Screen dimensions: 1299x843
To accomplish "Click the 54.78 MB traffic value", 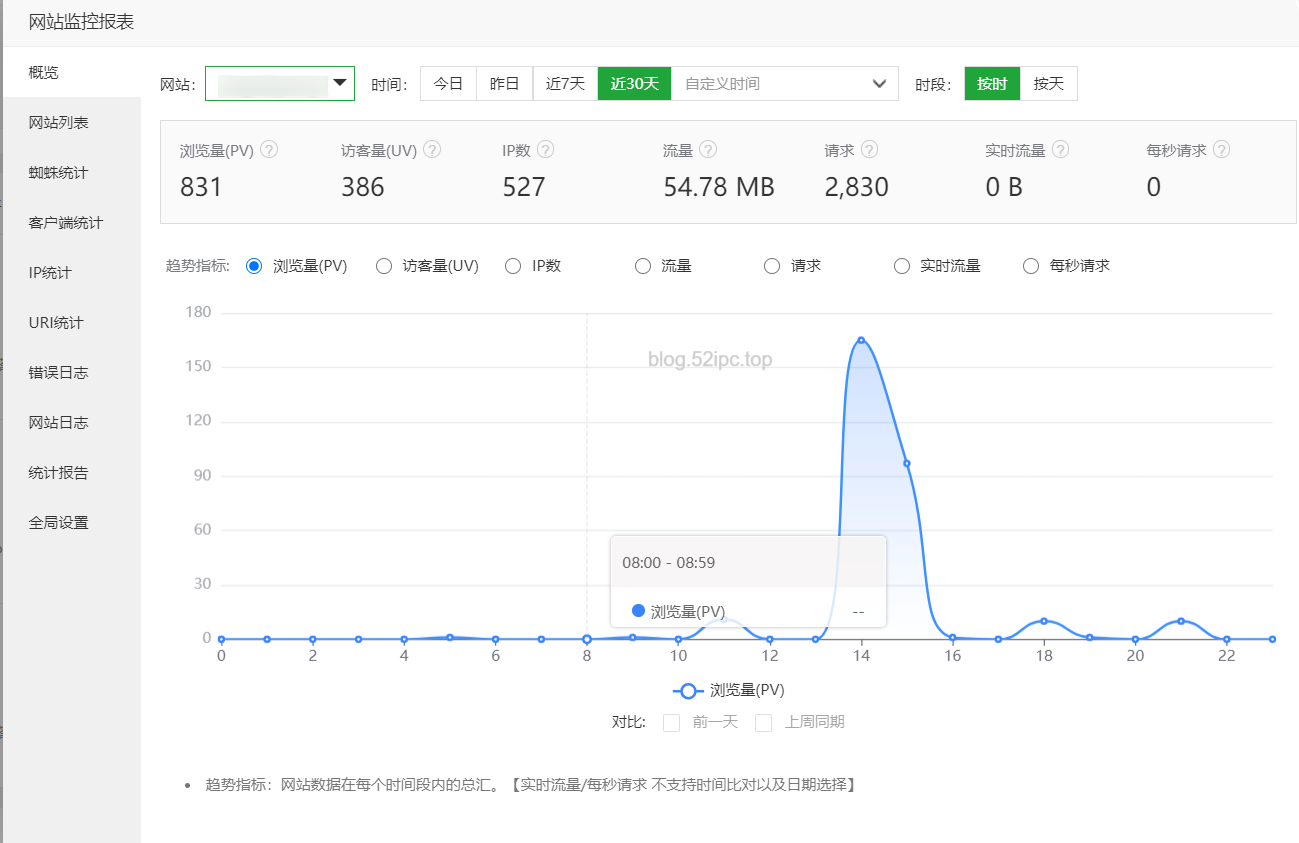I will point(719,187).
